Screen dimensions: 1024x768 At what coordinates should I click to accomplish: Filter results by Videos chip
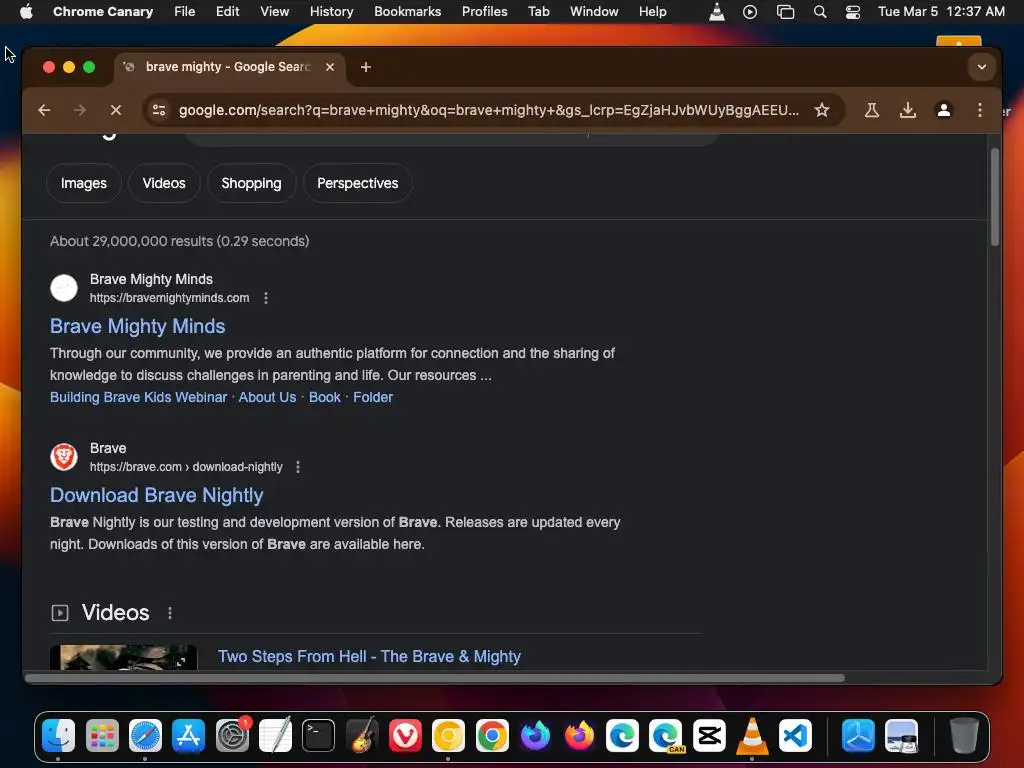[164, 184]
